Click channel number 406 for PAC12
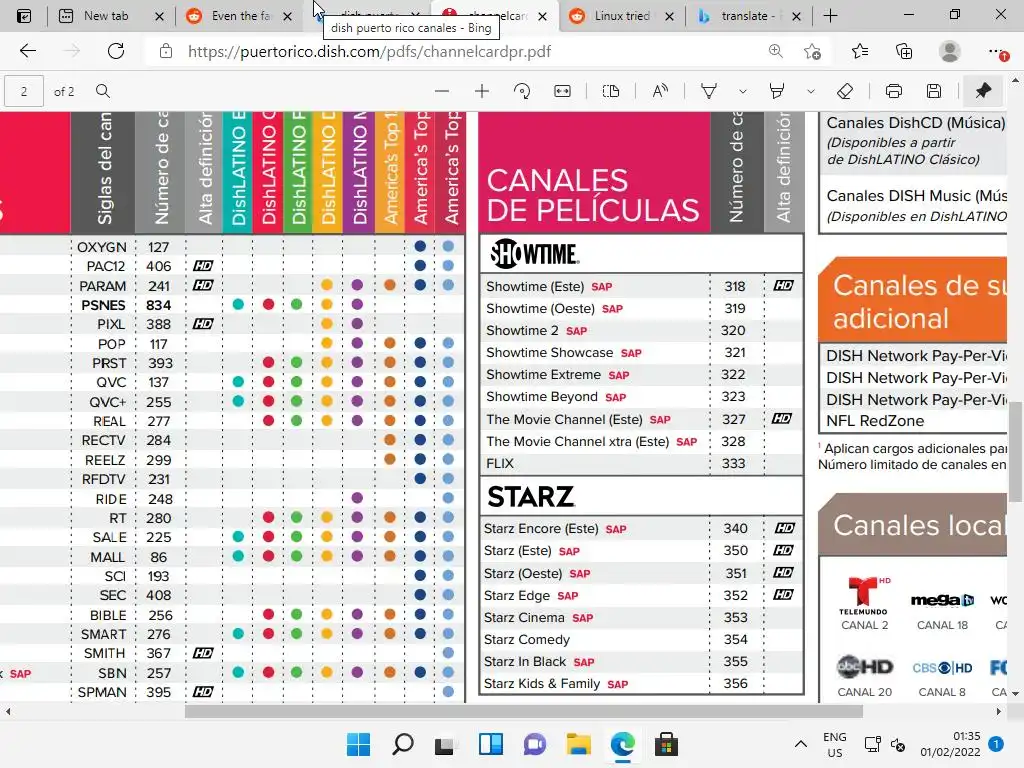This screenshot has height=768, width=1024. [159, 266]
